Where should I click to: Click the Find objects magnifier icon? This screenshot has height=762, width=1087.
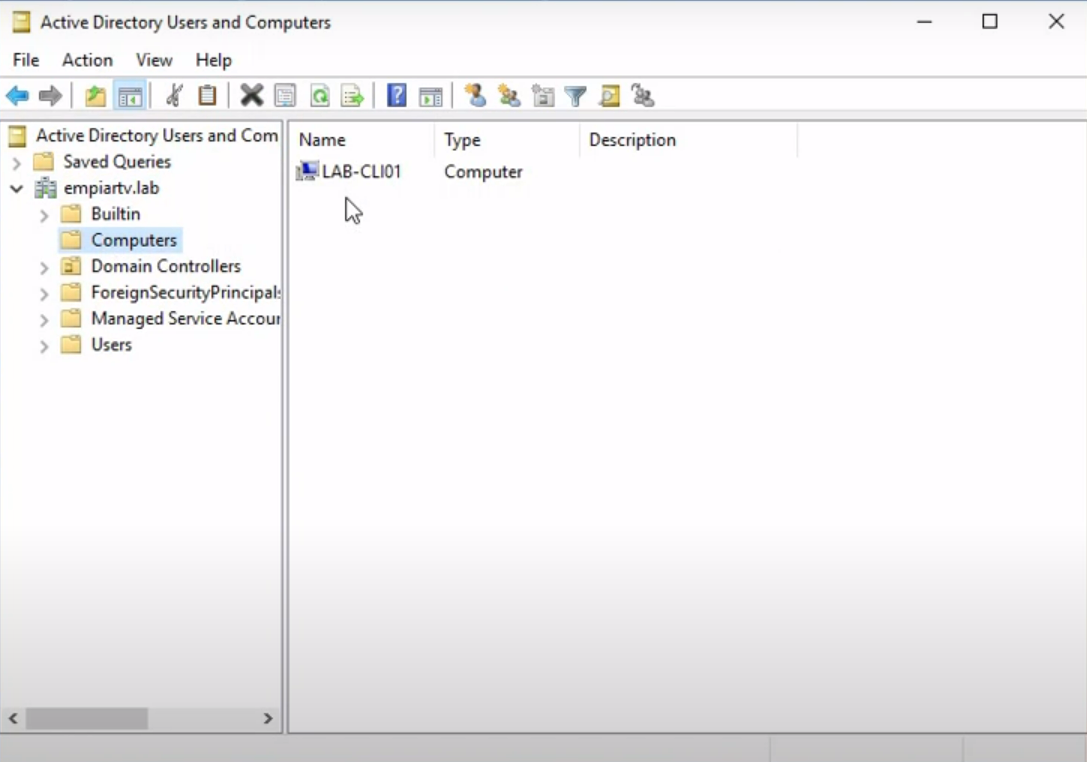607,95
